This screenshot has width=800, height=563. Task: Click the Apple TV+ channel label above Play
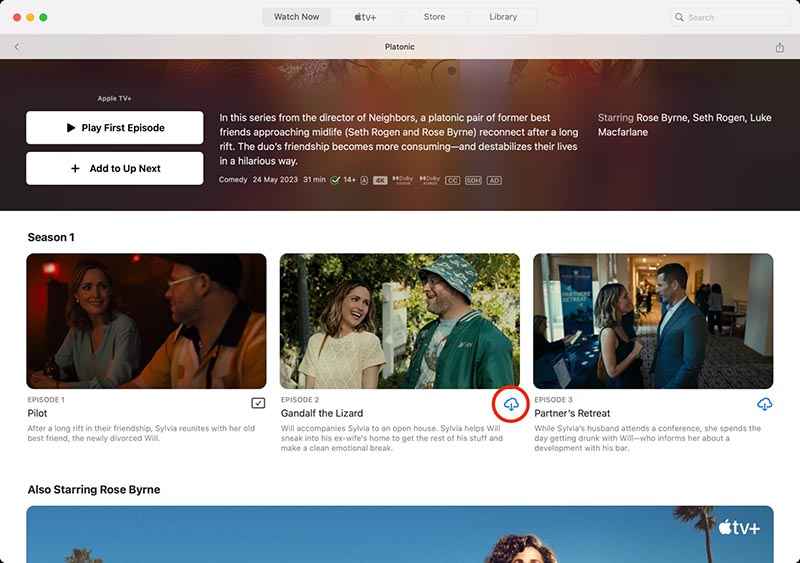pyautogui.click(x=114, y=99)
